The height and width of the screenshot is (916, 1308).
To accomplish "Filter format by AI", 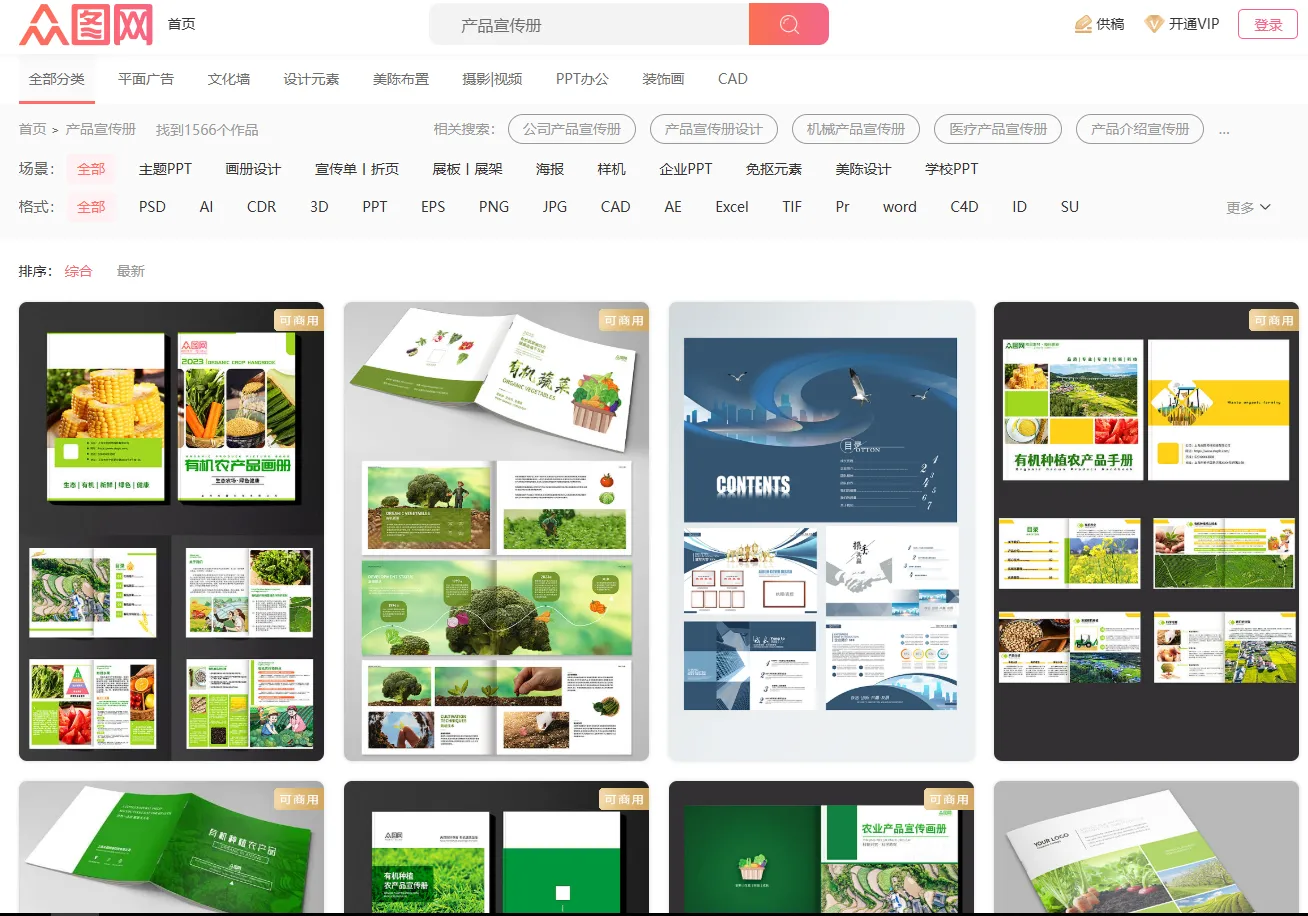I will [x=206, y=207].
